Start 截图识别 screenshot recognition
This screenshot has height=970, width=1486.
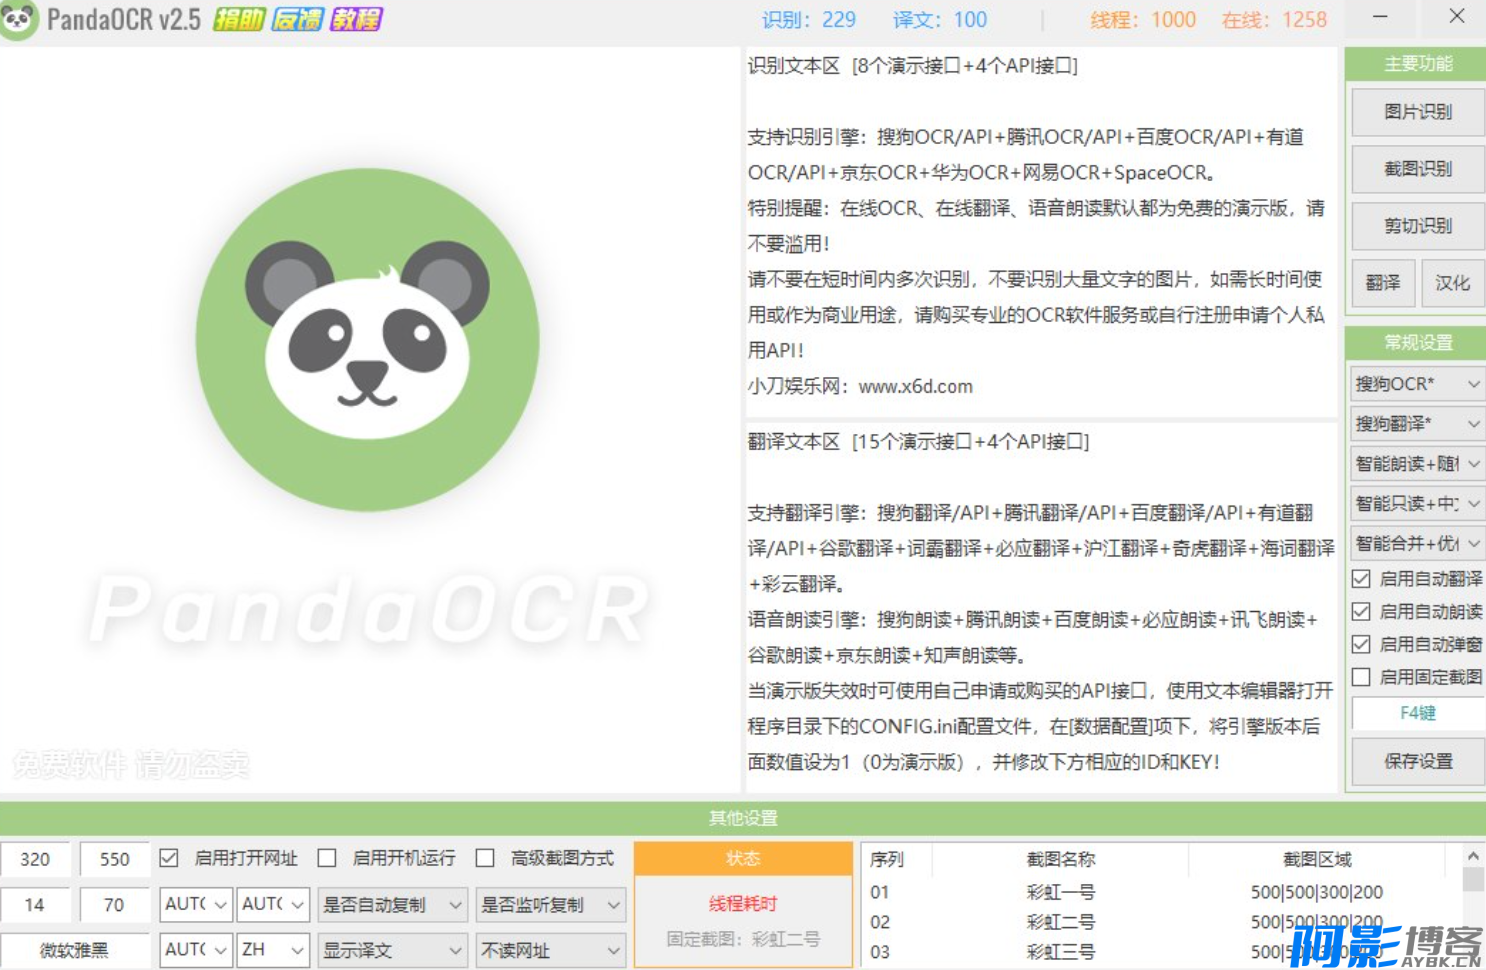pyautogui.click(x=1417, y=169)
